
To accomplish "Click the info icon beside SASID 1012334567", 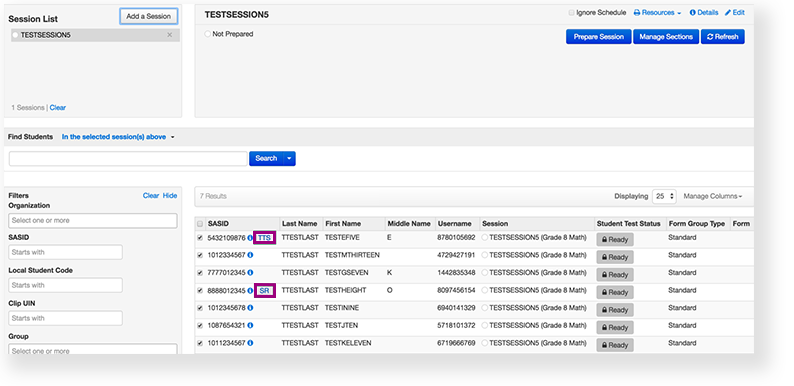I will [x=250, y=255].
